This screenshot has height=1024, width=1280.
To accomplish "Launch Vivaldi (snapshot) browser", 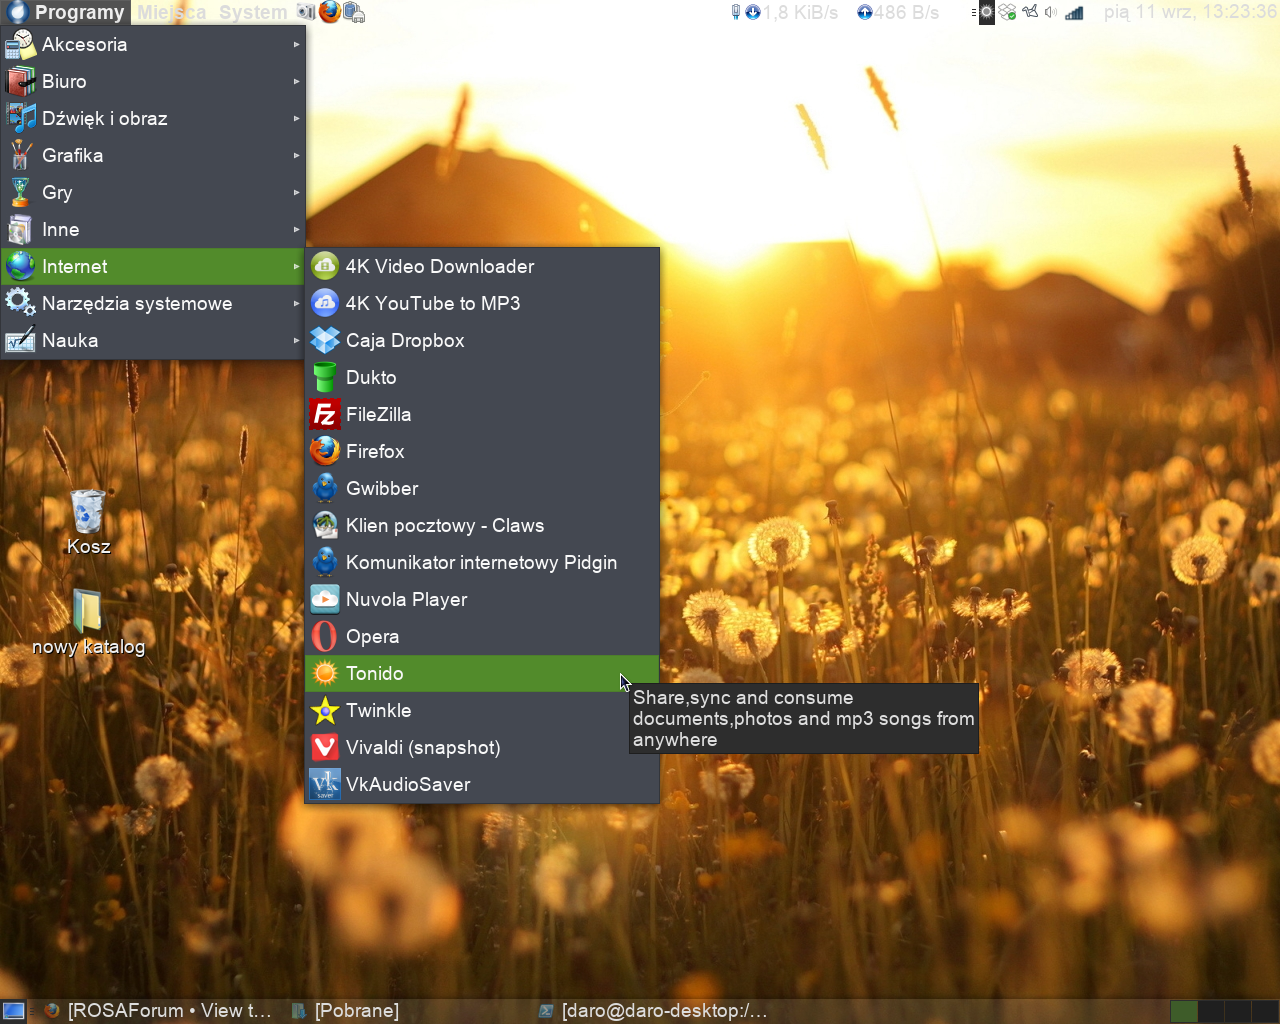I will tap(482, 747).
